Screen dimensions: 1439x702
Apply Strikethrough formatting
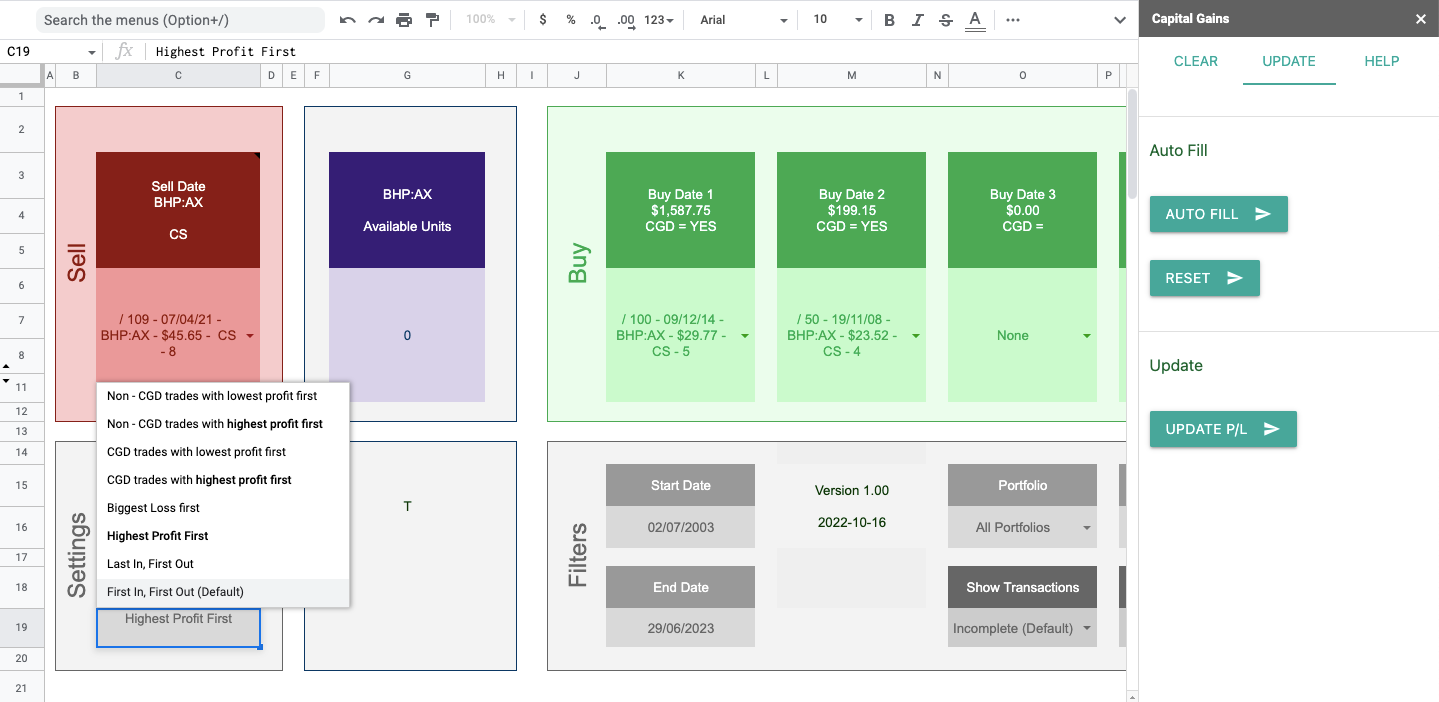946,20
